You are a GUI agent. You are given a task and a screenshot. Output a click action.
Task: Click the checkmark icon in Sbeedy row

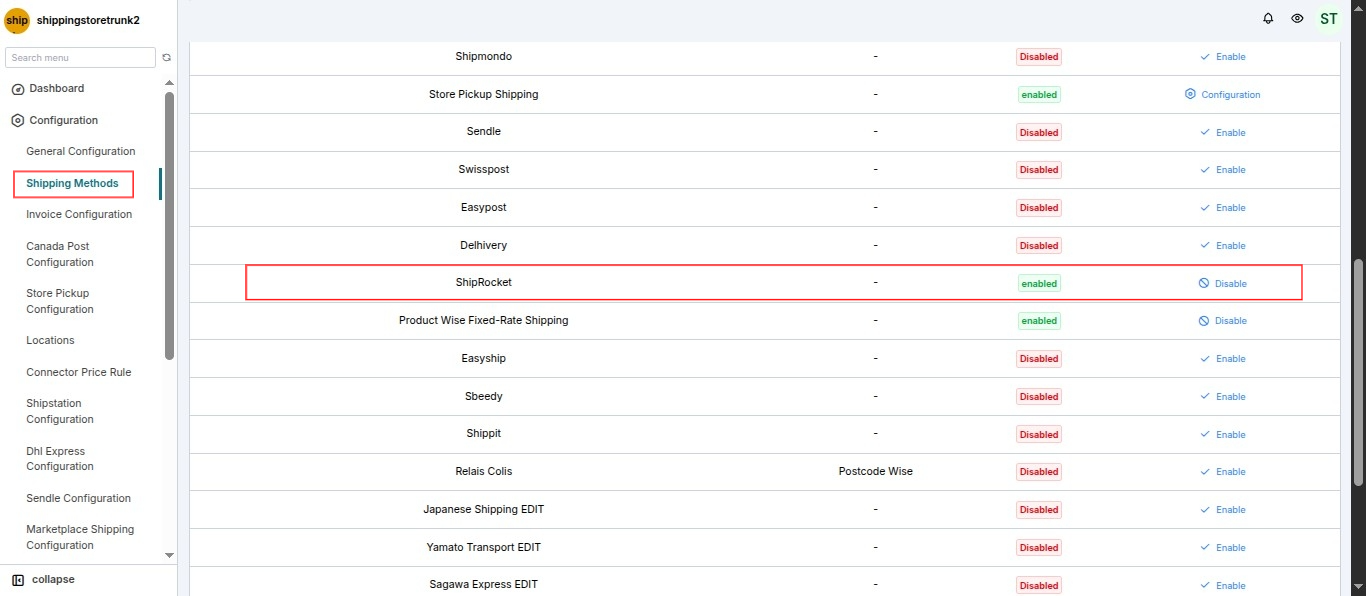(1205, 397)
